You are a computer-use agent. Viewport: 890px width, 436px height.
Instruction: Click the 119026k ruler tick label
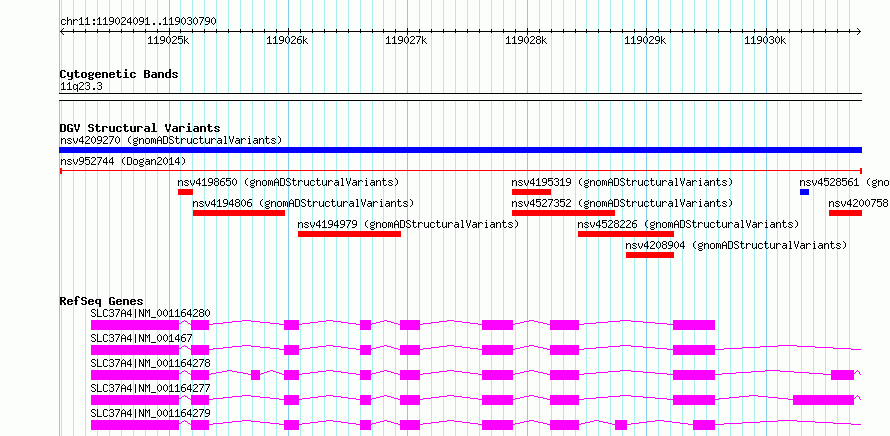[x=287, y=40]
